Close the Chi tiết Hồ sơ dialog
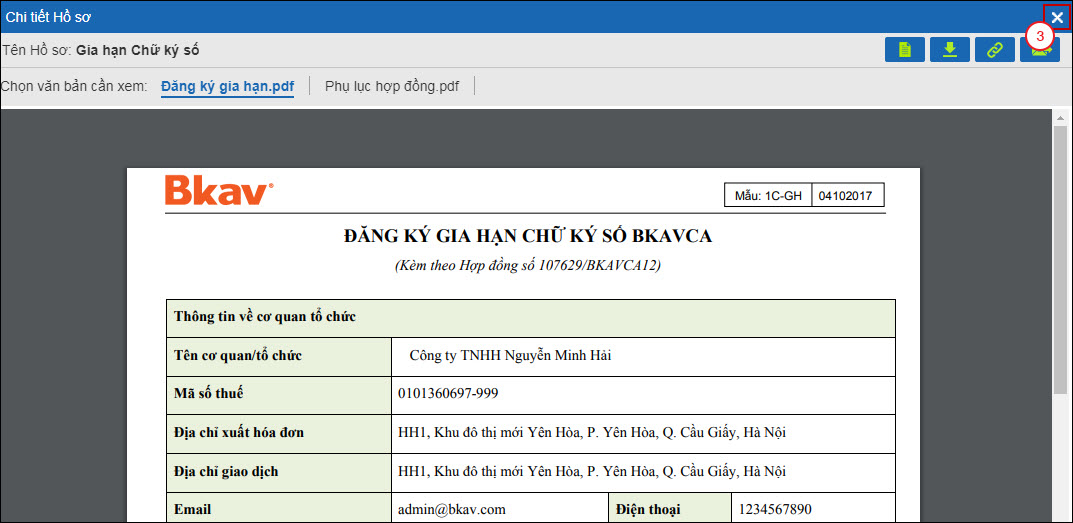1073x523 pixels. (1057, 17)
